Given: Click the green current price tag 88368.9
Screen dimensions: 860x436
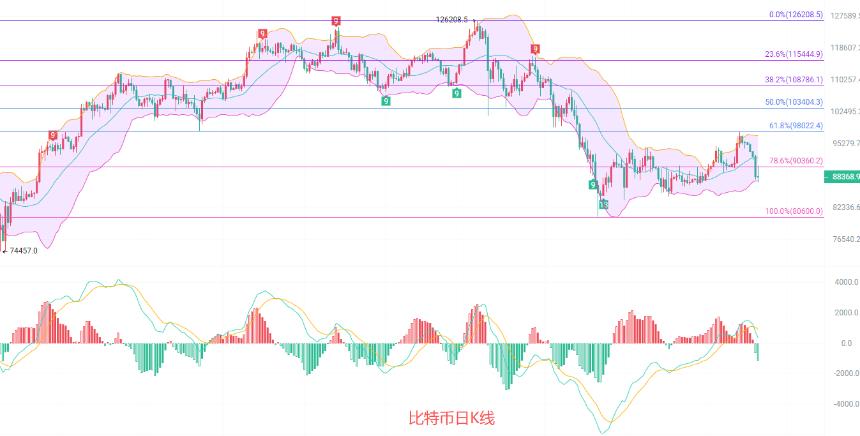Looking at the screenshot, I should pyautogui.click(x=842, y=177).
